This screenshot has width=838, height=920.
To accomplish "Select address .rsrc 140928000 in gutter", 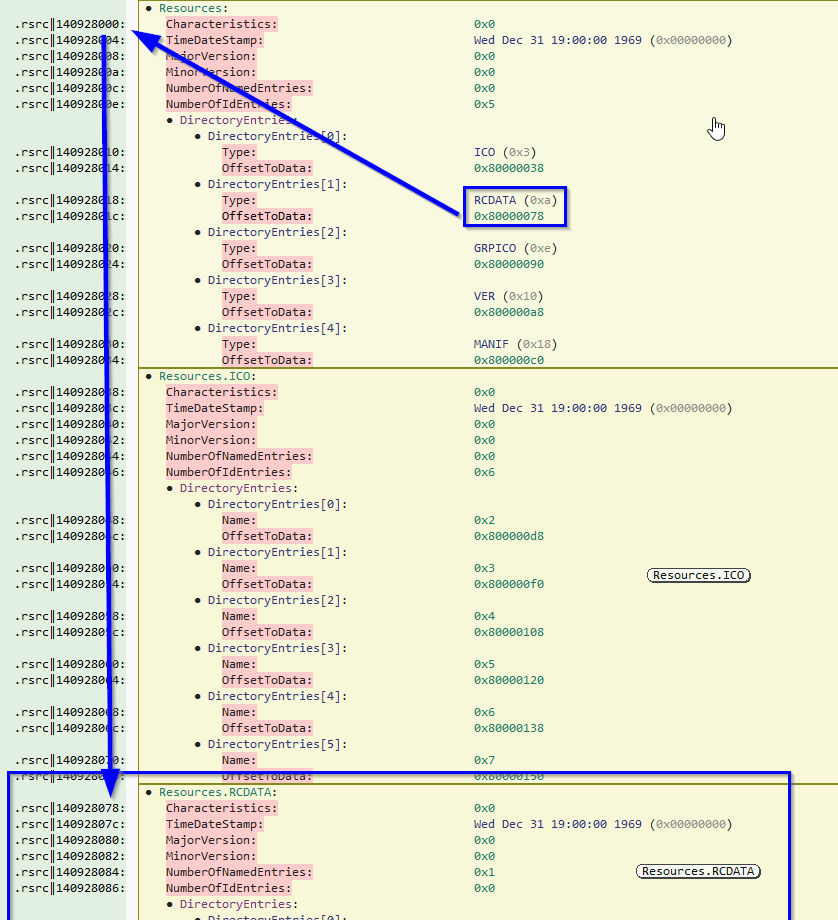I will tap(70, 24).
